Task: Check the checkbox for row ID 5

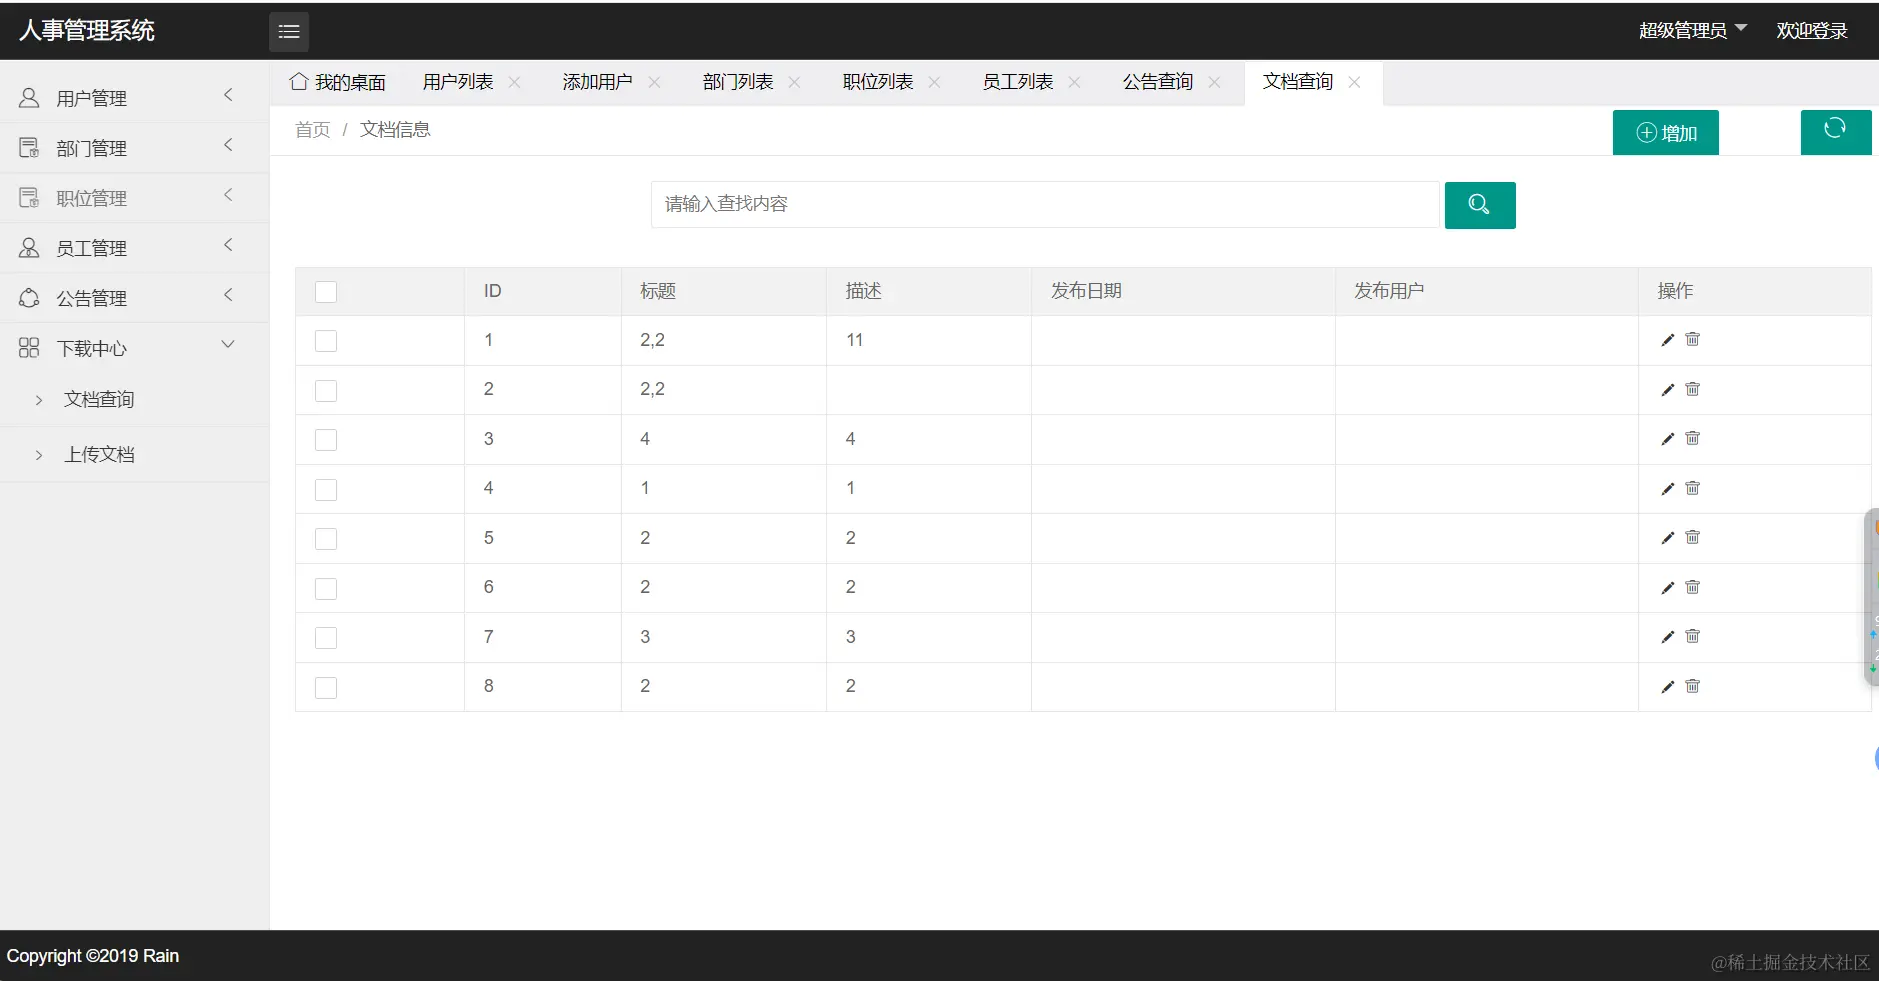Action: click(x=326, y=539)
